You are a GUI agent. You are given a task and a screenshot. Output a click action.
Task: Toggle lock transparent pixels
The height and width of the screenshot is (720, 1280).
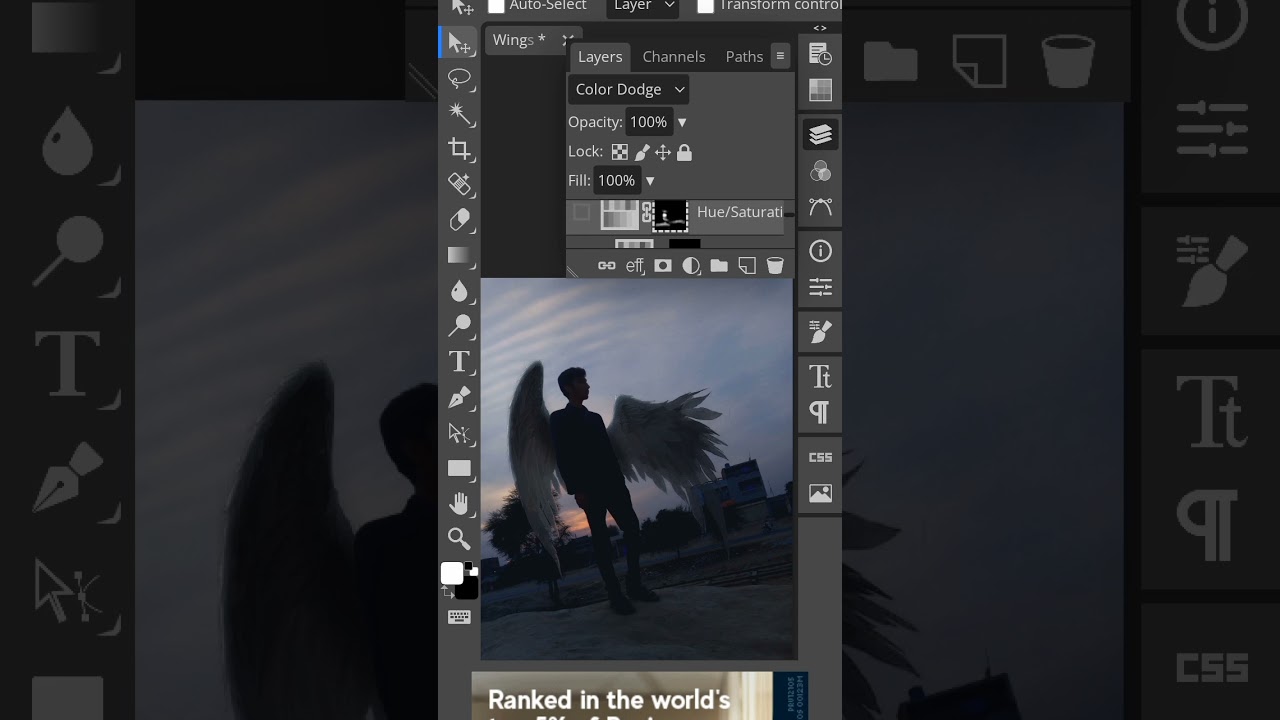pos(620,152)
